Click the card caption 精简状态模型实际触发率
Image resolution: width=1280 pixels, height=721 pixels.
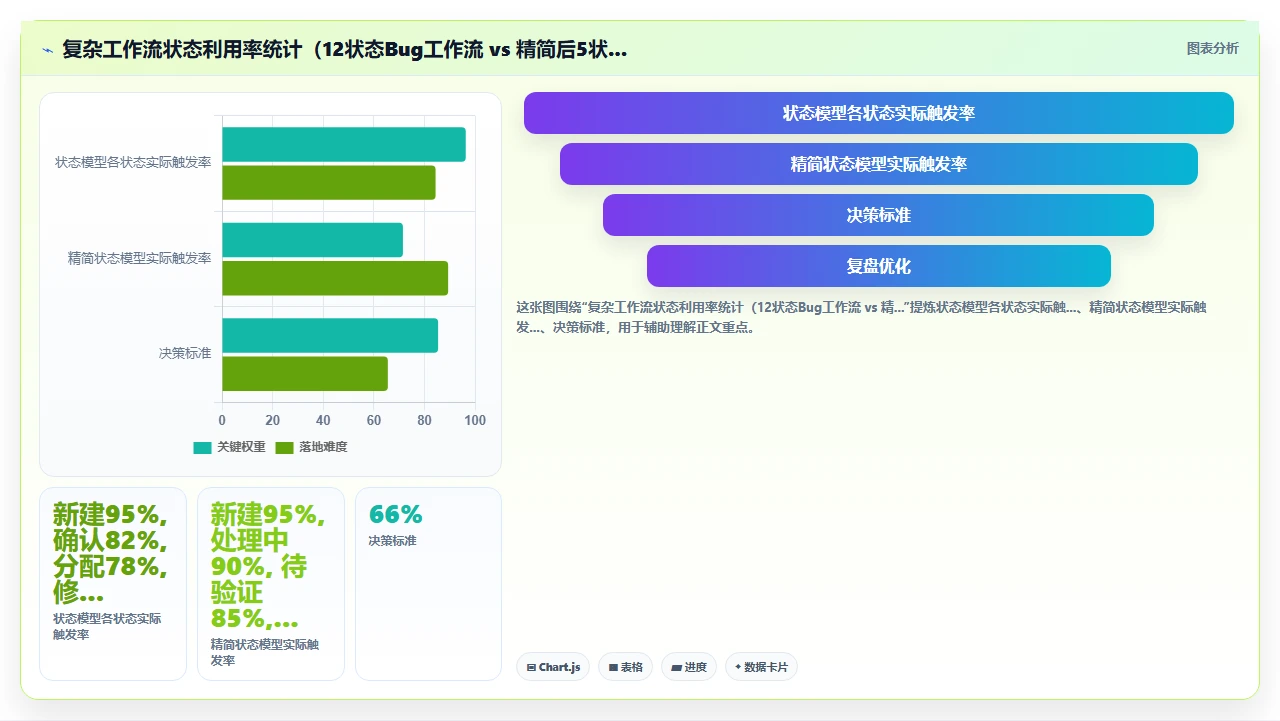coord(265,653)
